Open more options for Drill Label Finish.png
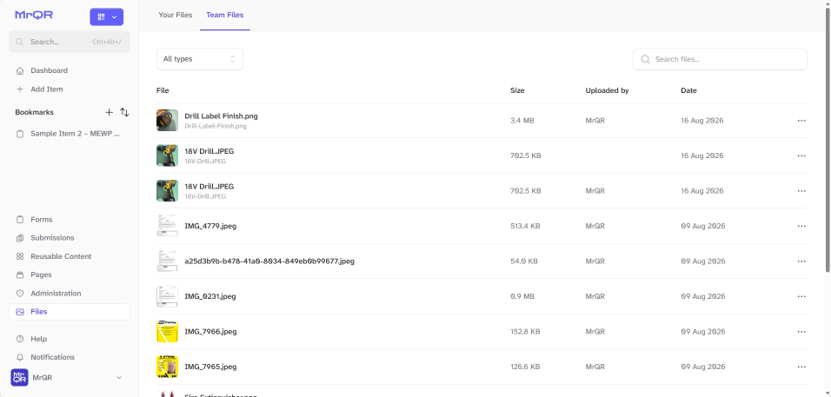This screenshot has height=397, width=831. tap(801, 120)
